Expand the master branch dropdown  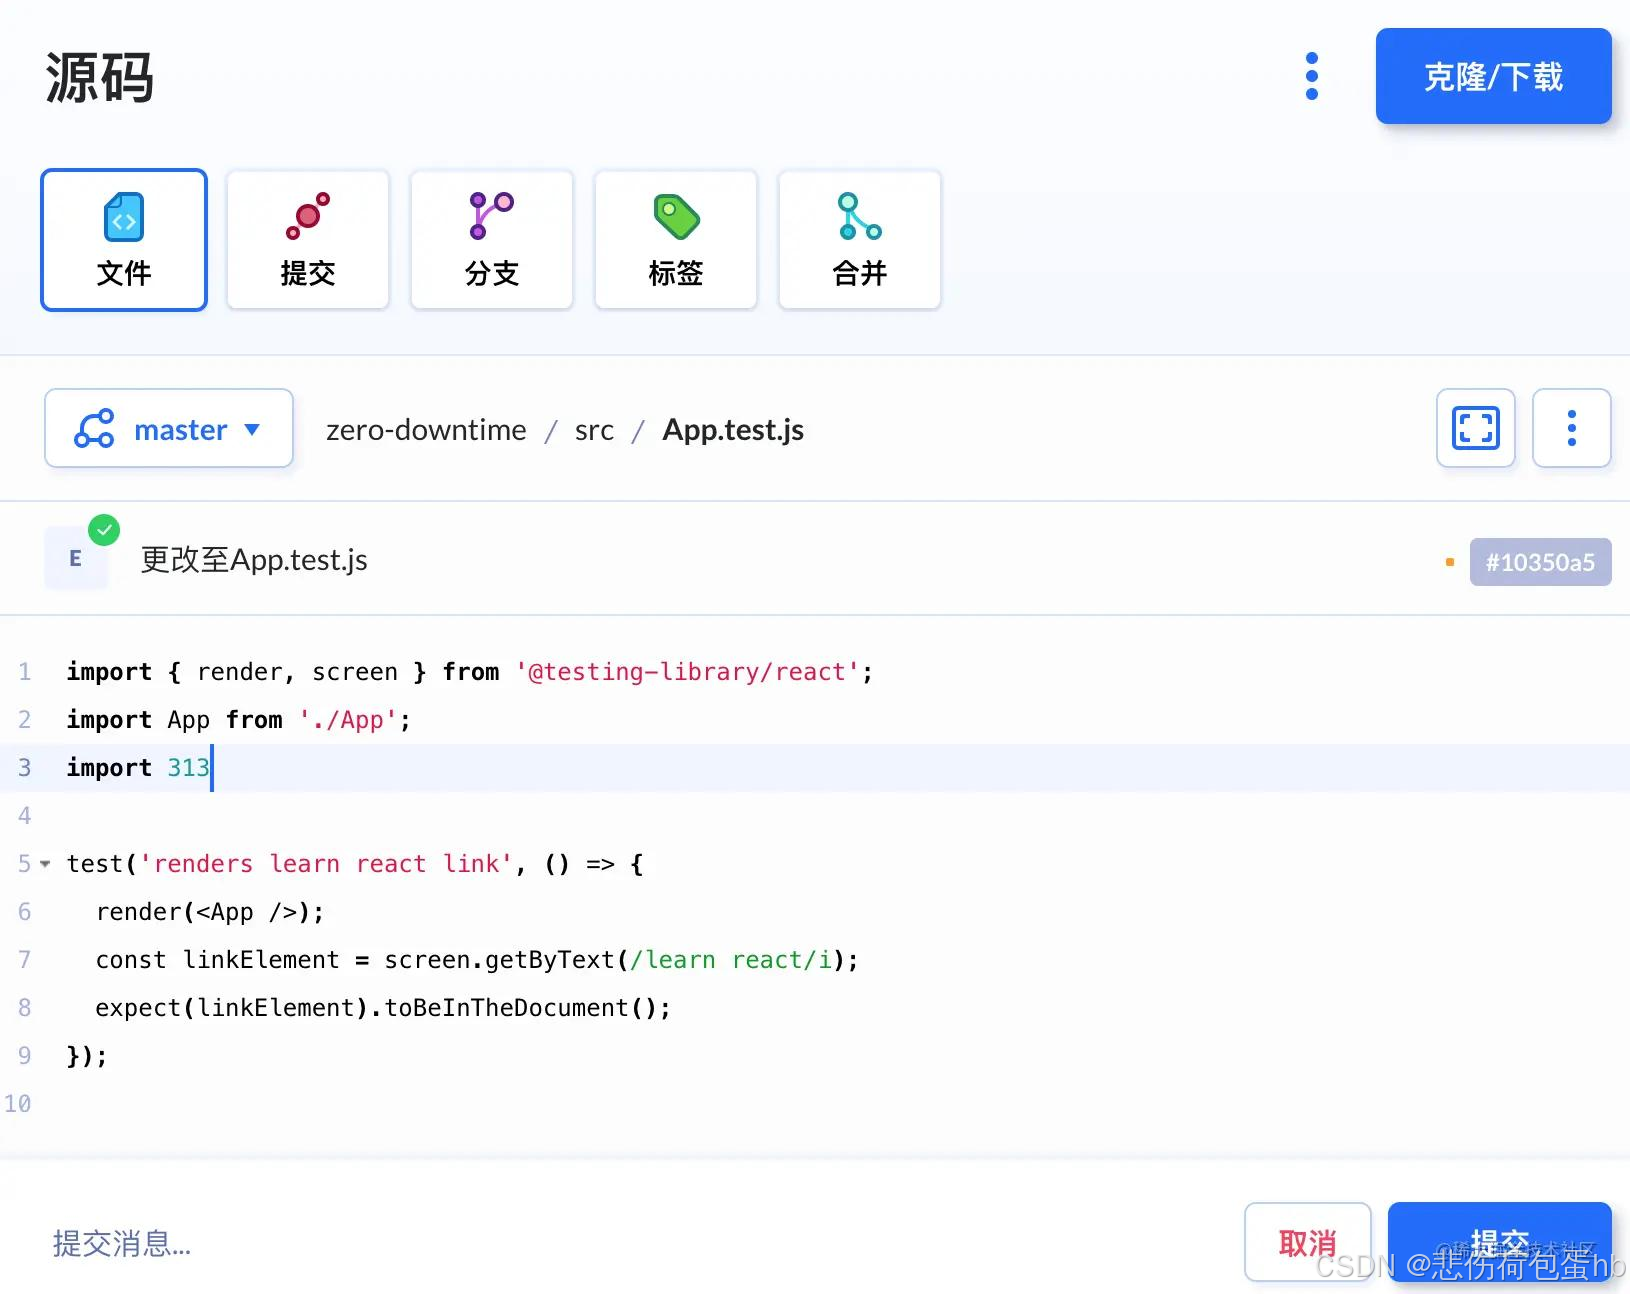(x=169, y=428)
